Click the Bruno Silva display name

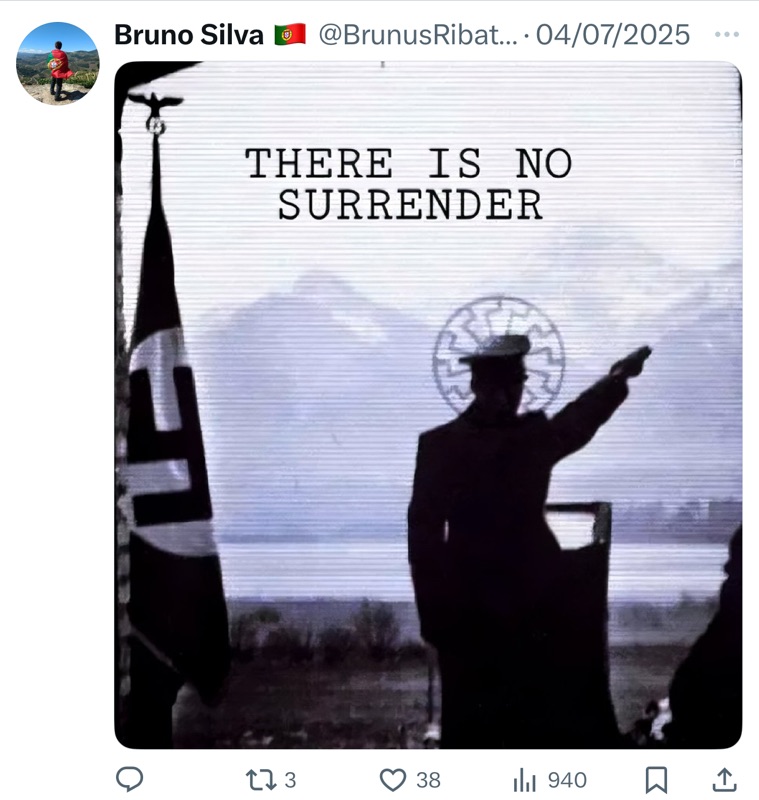[x=189, y=35]
